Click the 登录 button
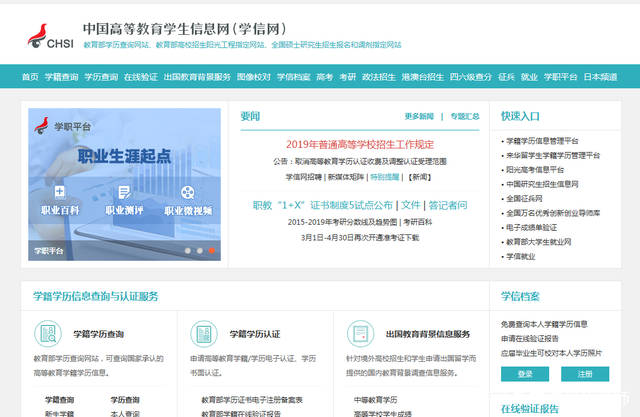 pyautogui.click(x=525, y=374)
